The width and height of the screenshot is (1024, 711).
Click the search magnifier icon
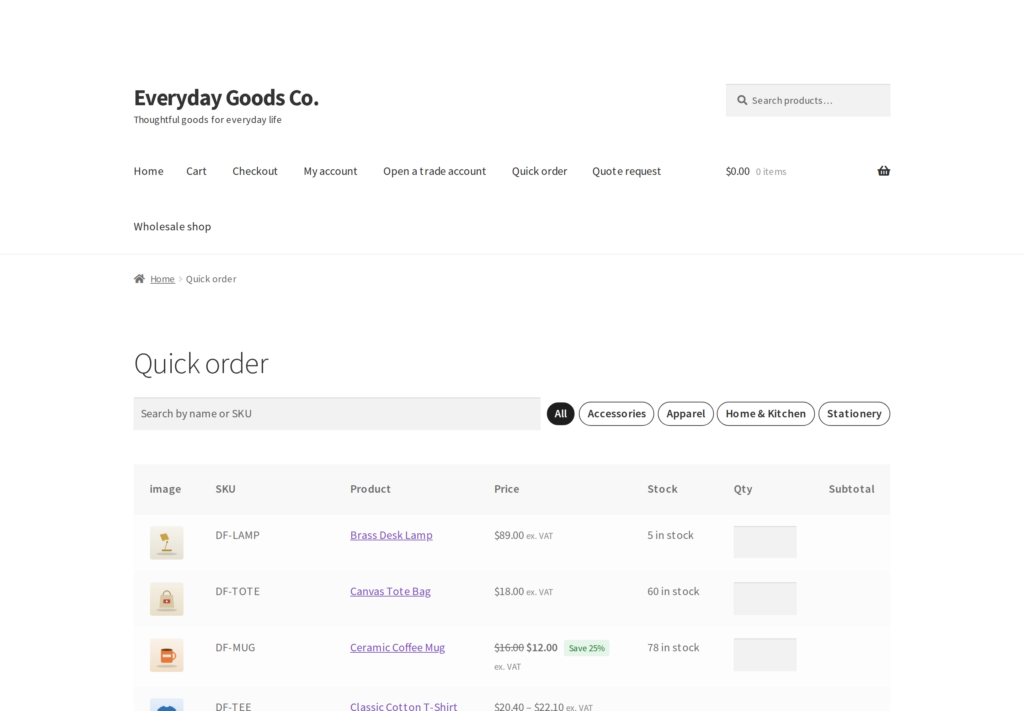pyautogui.click(x=742, y=101)
